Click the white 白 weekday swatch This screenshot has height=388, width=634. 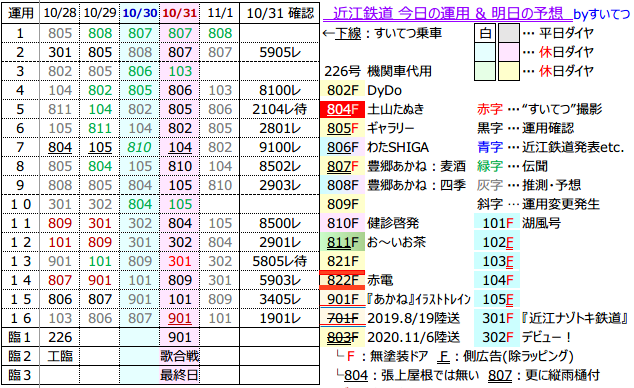(x=485, y=33)
